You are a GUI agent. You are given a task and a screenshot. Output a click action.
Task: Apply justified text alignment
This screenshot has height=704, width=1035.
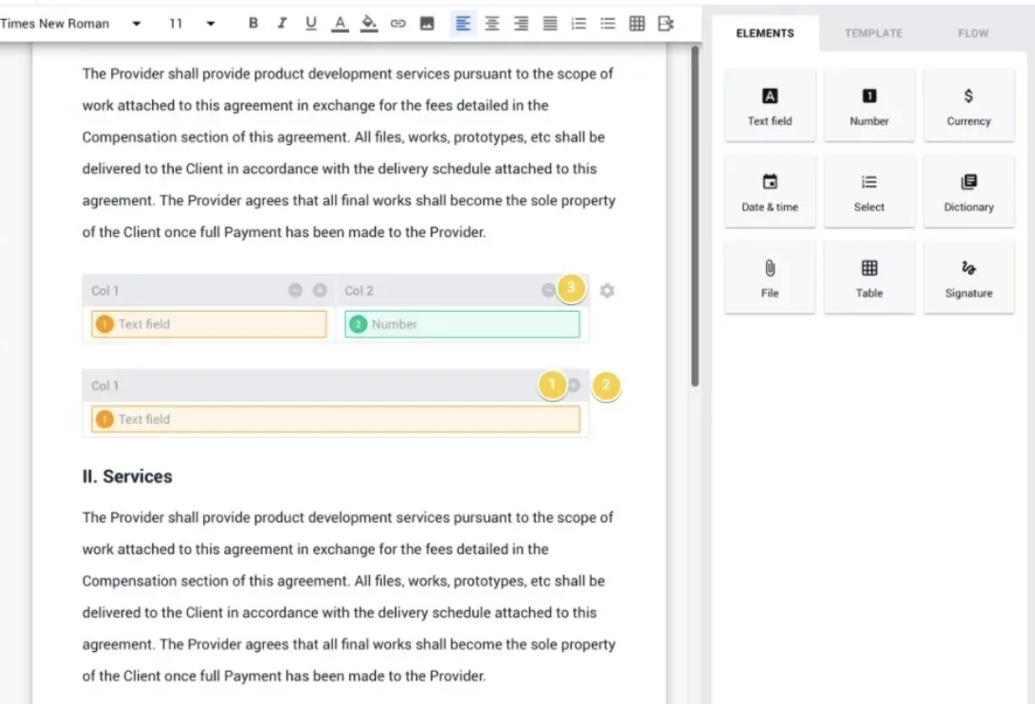pyautogui.click(x=550, y=23)
